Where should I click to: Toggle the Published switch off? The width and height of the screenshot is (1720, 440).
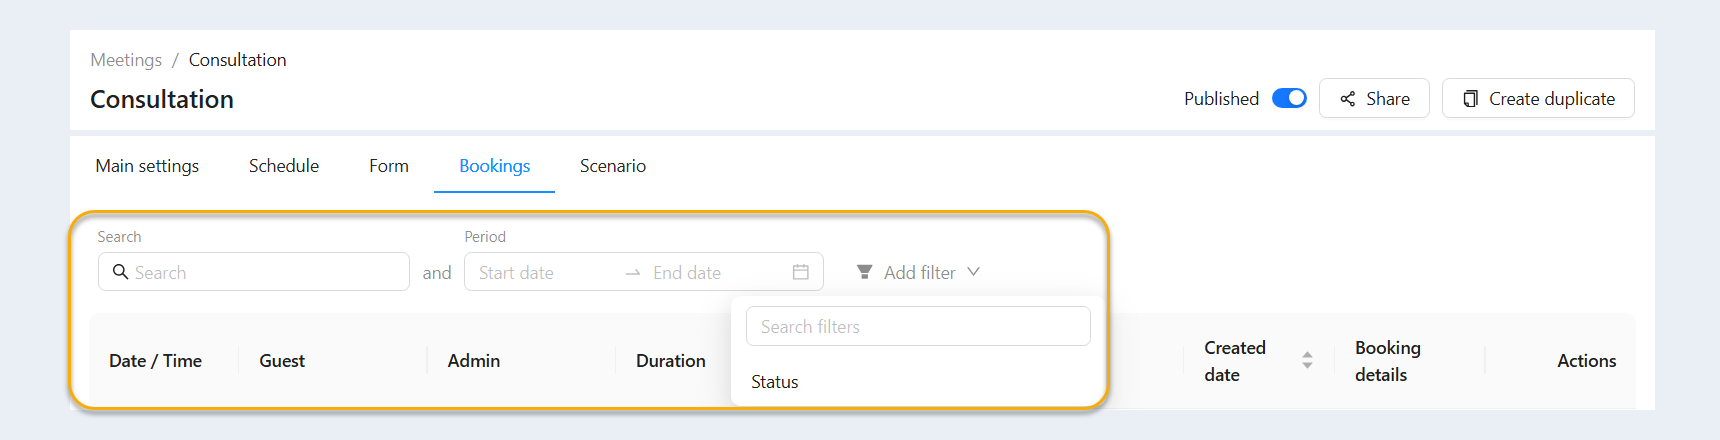[1289, 98]
